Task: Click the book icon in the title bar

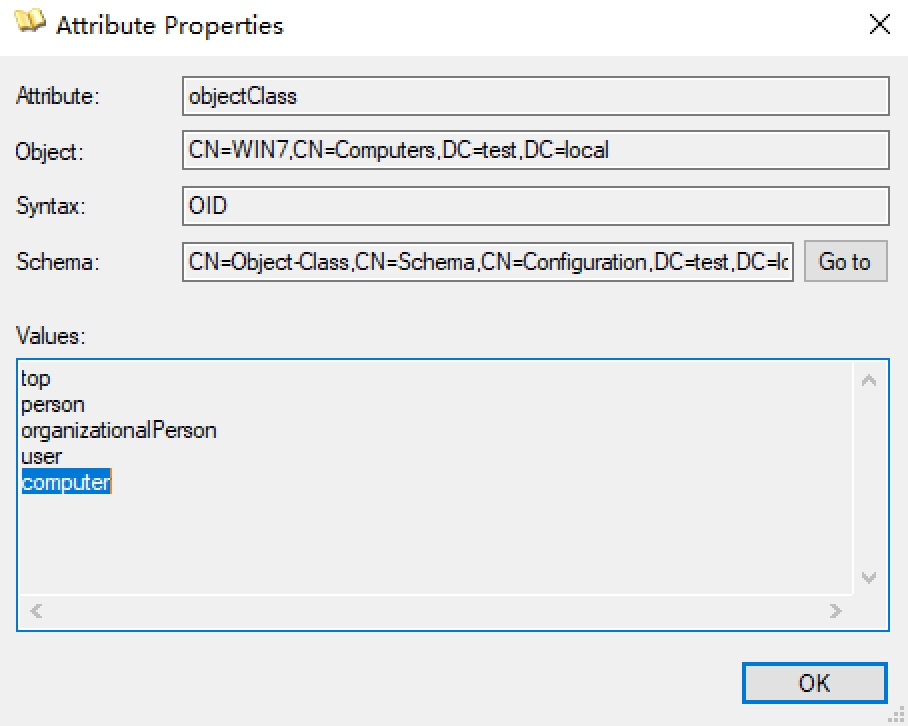Action: [29, 23]
